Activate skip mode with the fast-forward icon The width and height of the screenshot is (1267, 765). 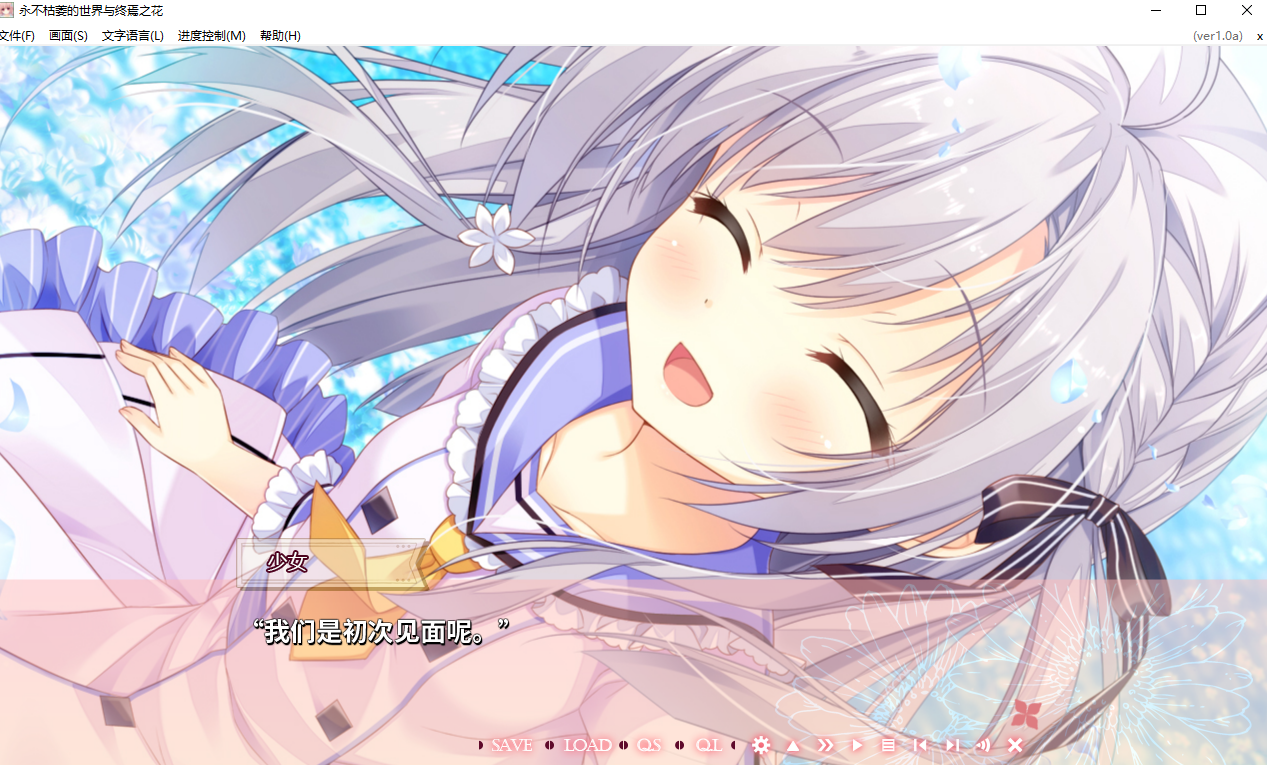pyautogui.click(x=825, y=744)
